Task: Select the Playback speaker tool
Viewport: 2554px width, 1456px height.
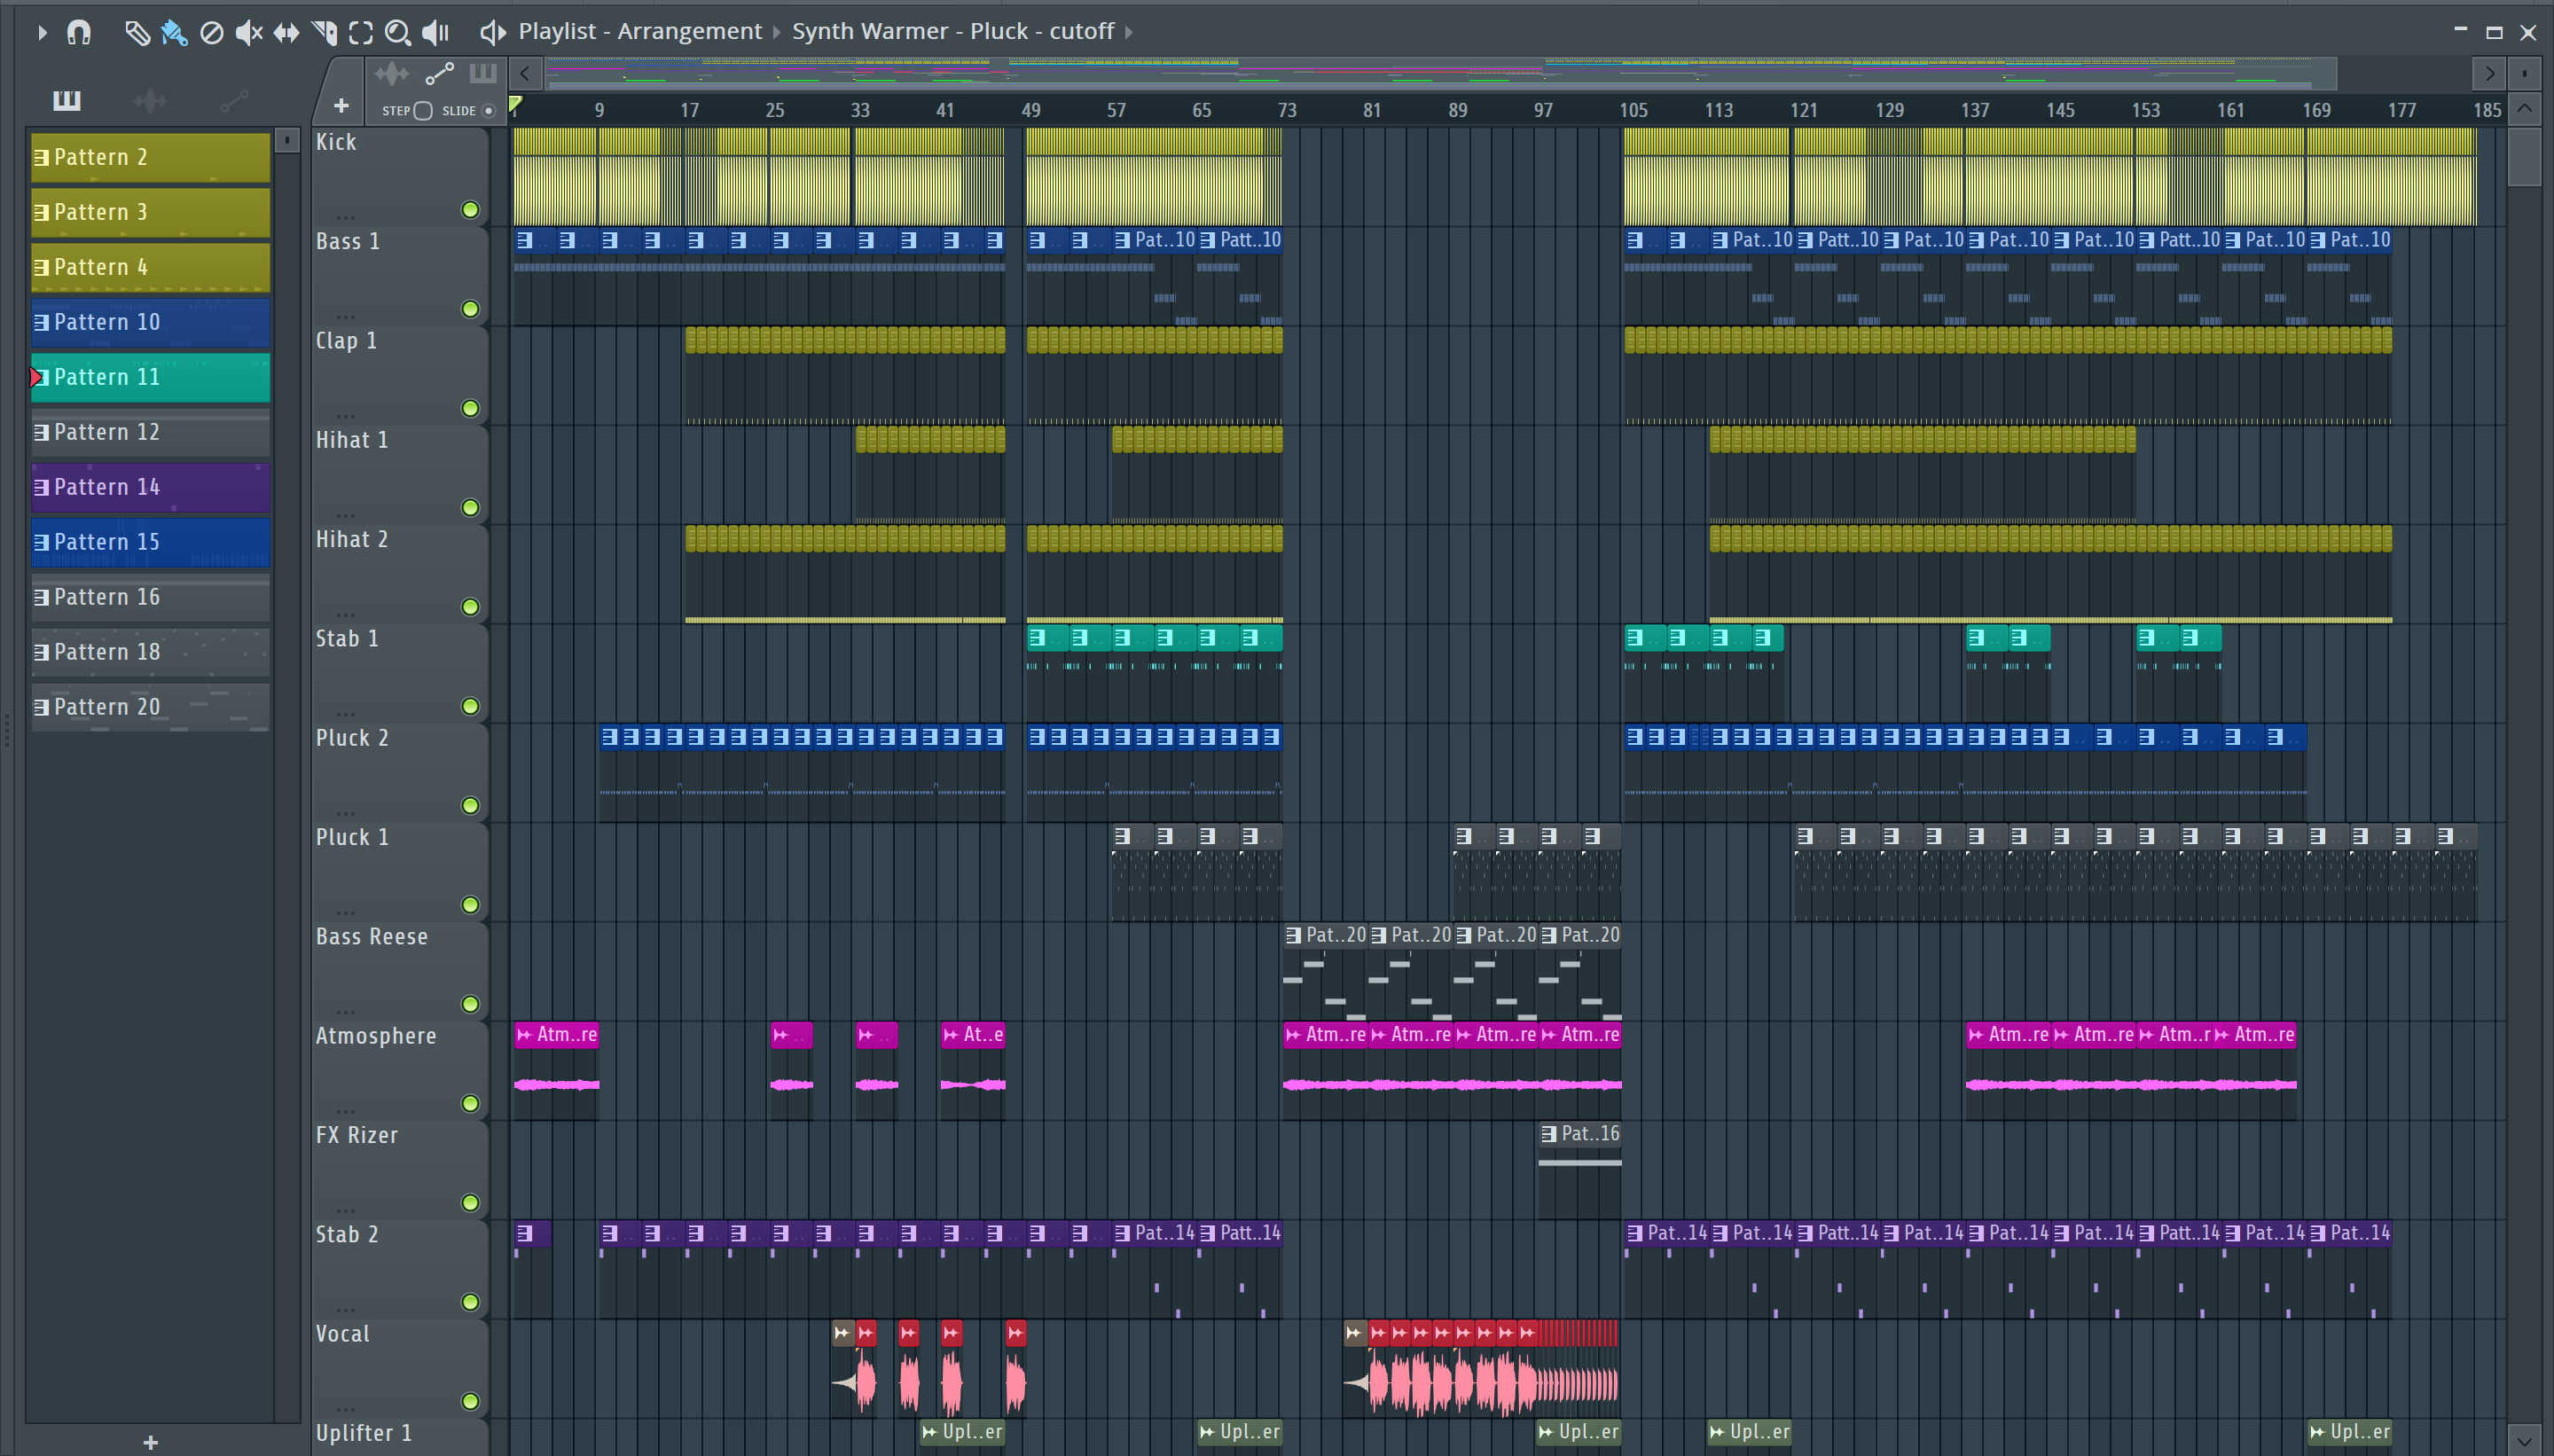Action: (436, 32)
